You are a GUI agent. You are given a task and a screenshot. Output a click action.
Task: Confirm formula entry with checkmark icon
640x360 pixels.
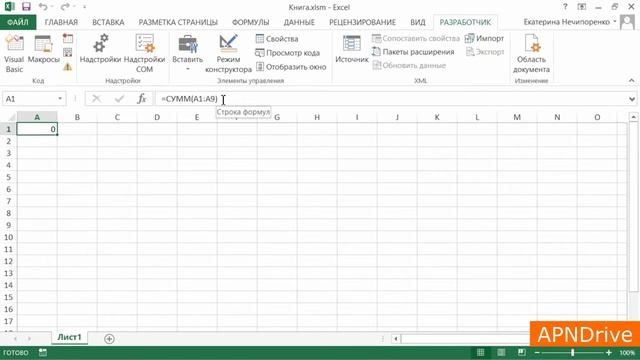click(x=119, y=99)
